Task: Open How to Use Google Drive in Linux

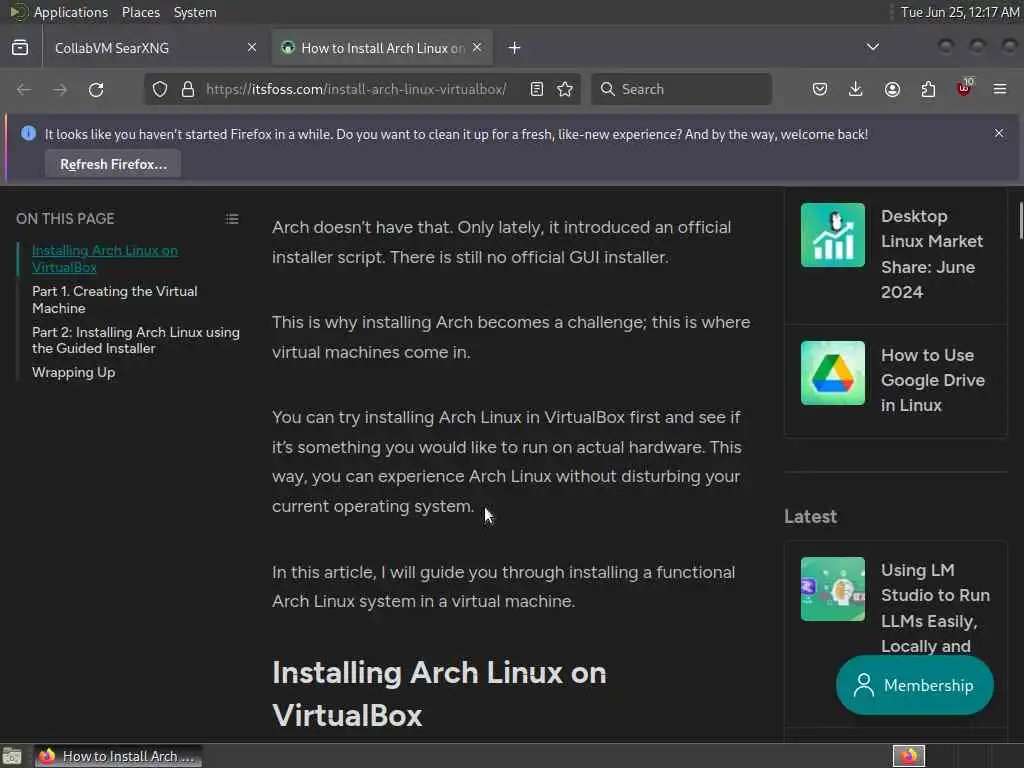Action: coord(933,380)
